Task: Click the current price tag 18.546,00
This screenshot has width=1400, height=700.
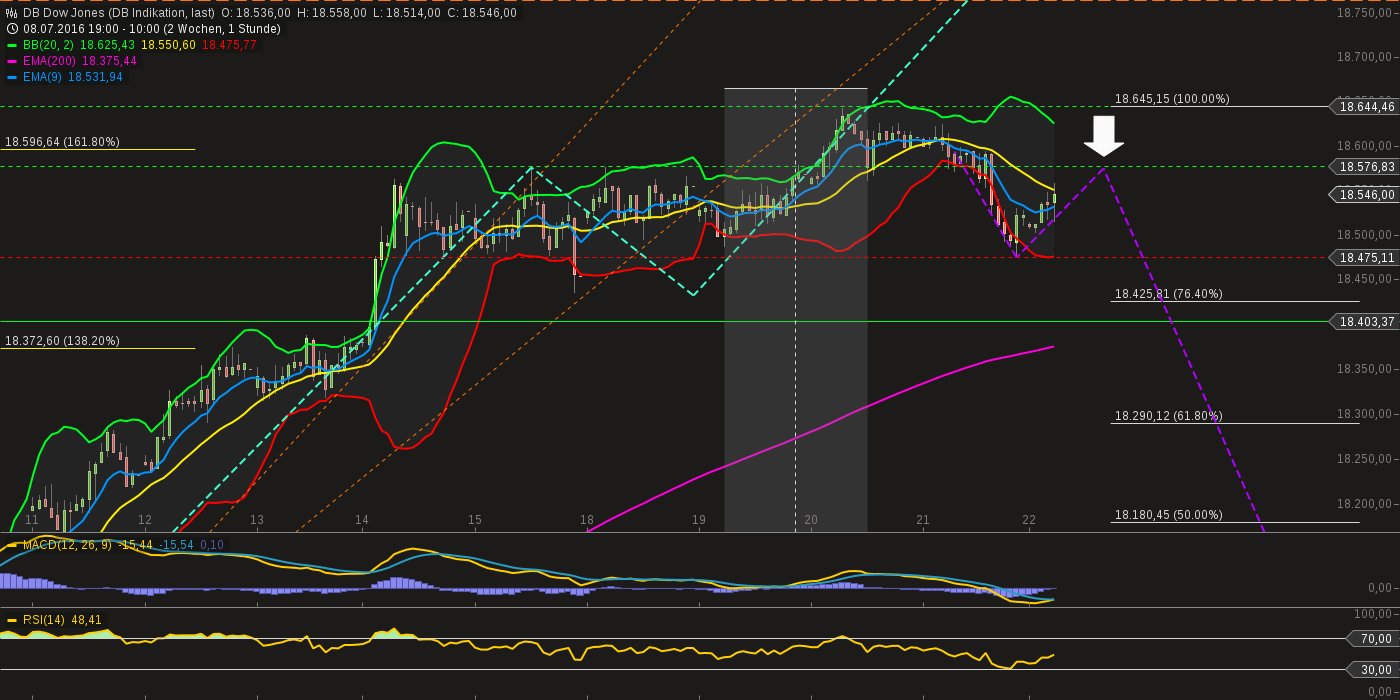Action: point(1365,195)
